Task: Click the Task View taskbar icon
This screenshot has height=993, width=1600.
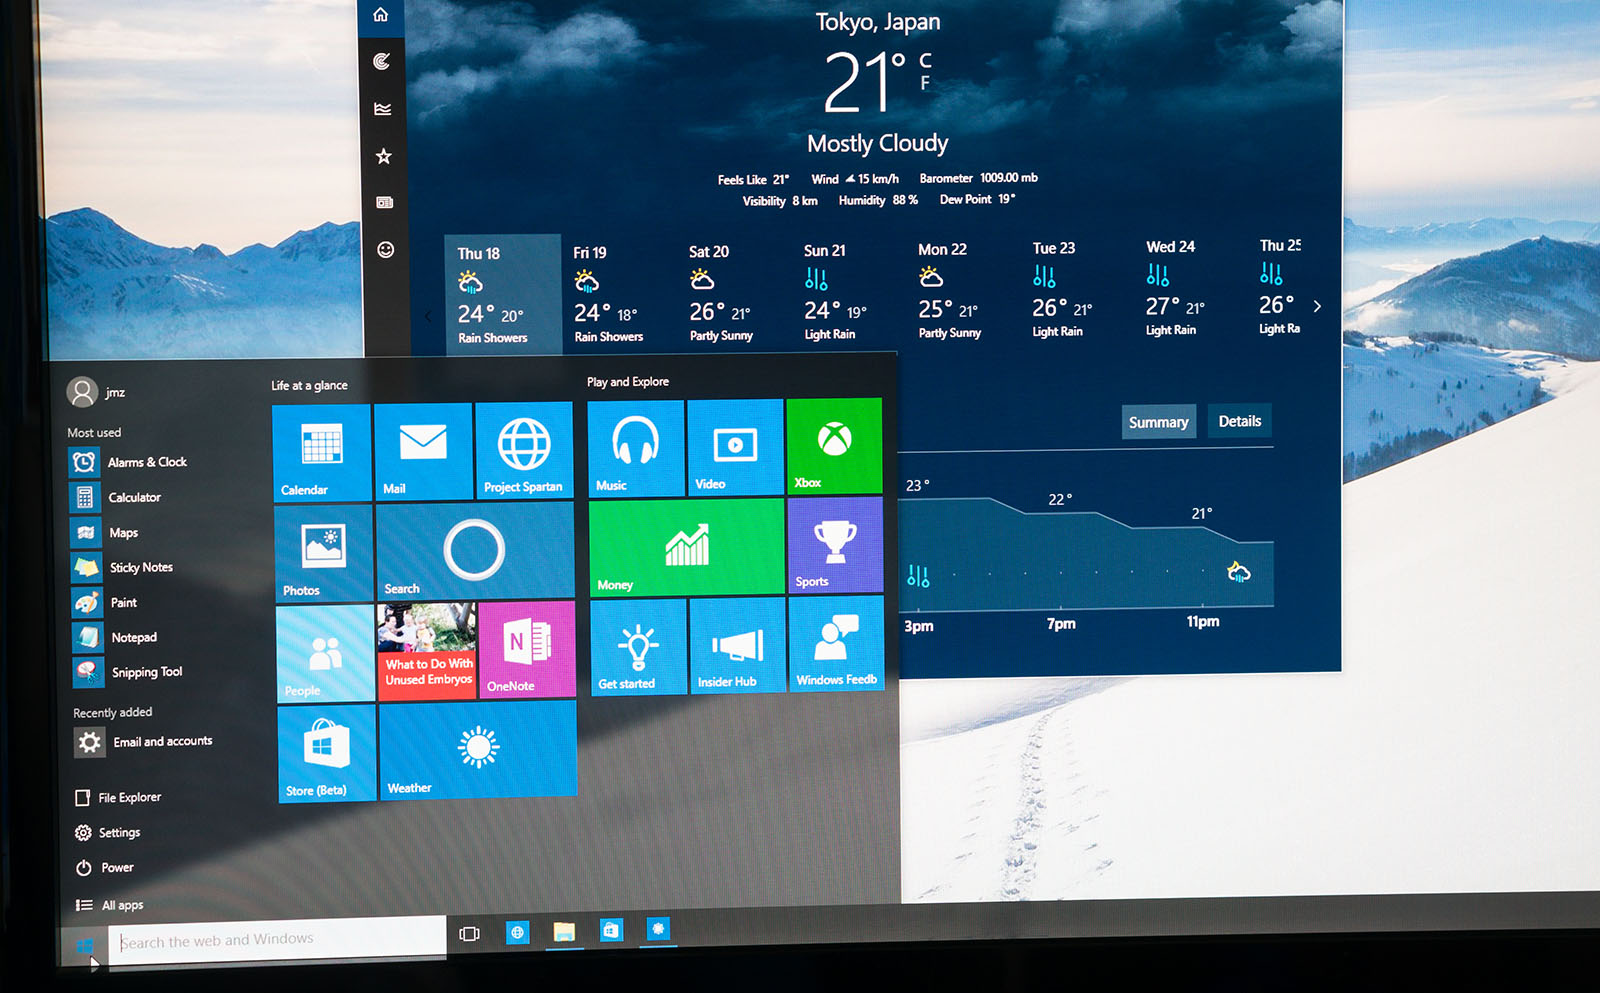Action: pos(469,934)
